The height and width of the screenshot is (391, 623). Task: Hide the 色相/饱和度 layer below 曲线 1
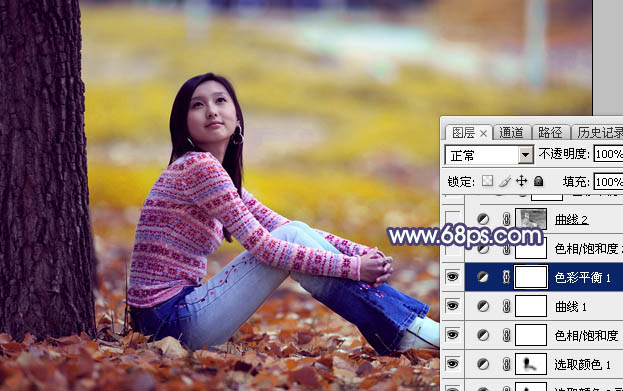pos(453,335)
